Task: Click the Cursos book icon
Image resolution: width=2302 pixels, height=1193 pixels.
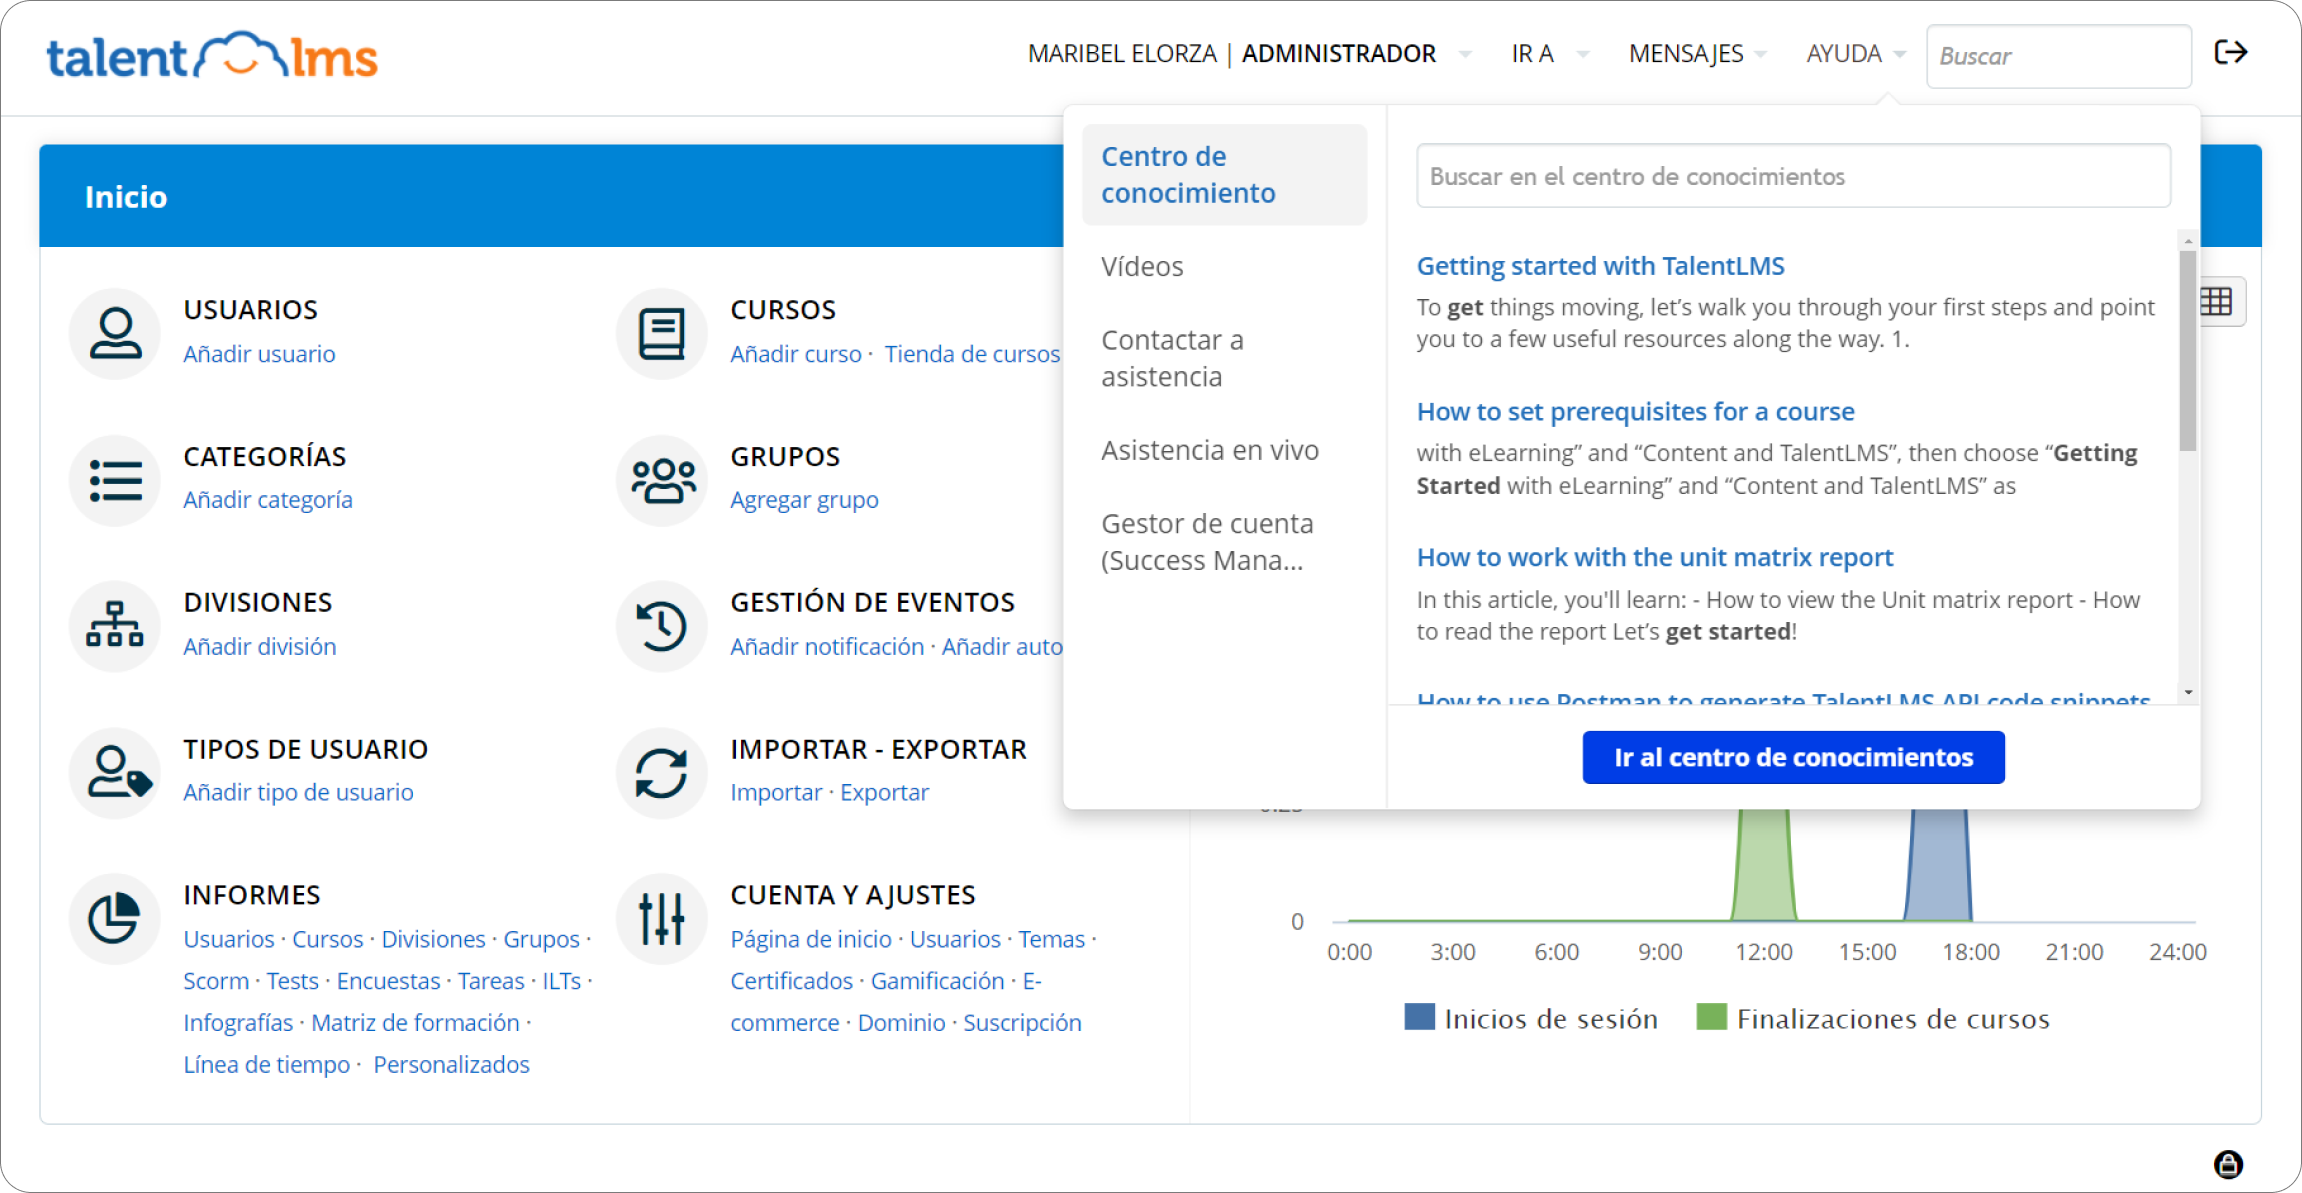Action: 662,333
